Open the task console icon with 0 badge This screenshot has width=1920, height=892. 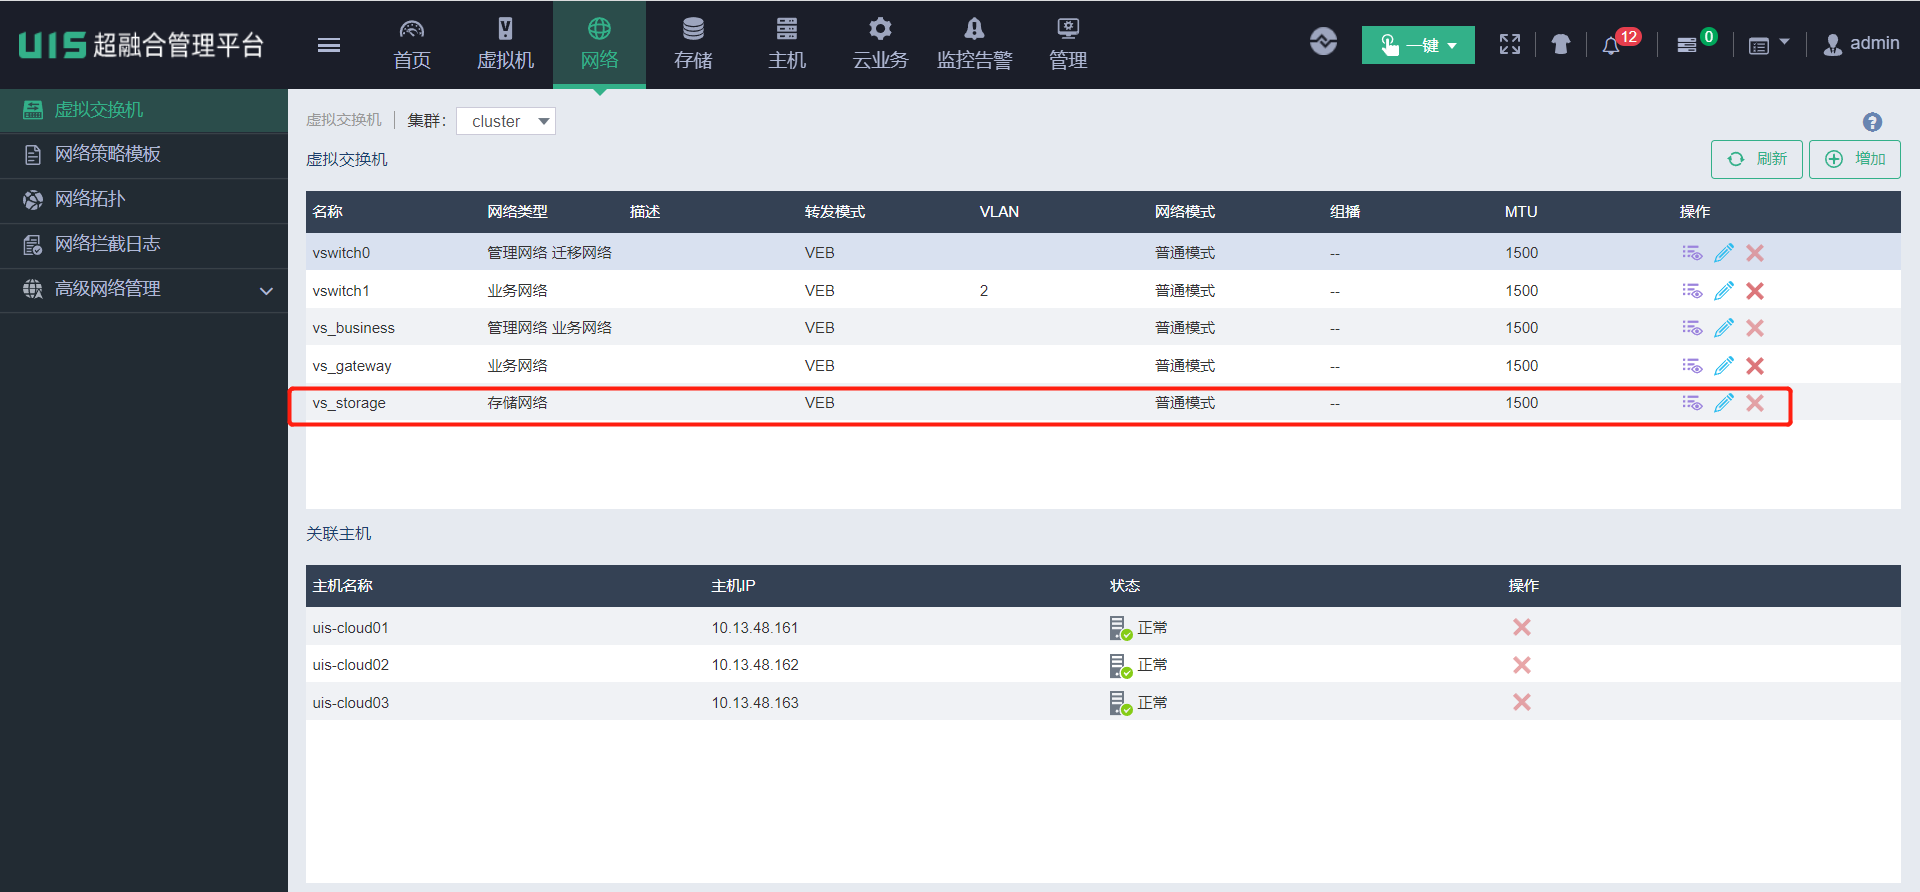[1687, 45]
